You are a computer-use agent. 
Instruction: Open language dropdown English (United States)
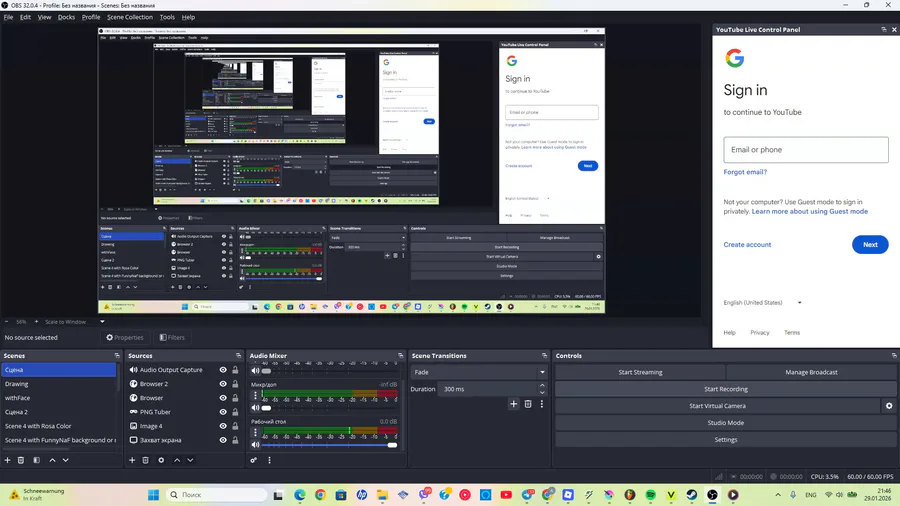tap(762, 302)
